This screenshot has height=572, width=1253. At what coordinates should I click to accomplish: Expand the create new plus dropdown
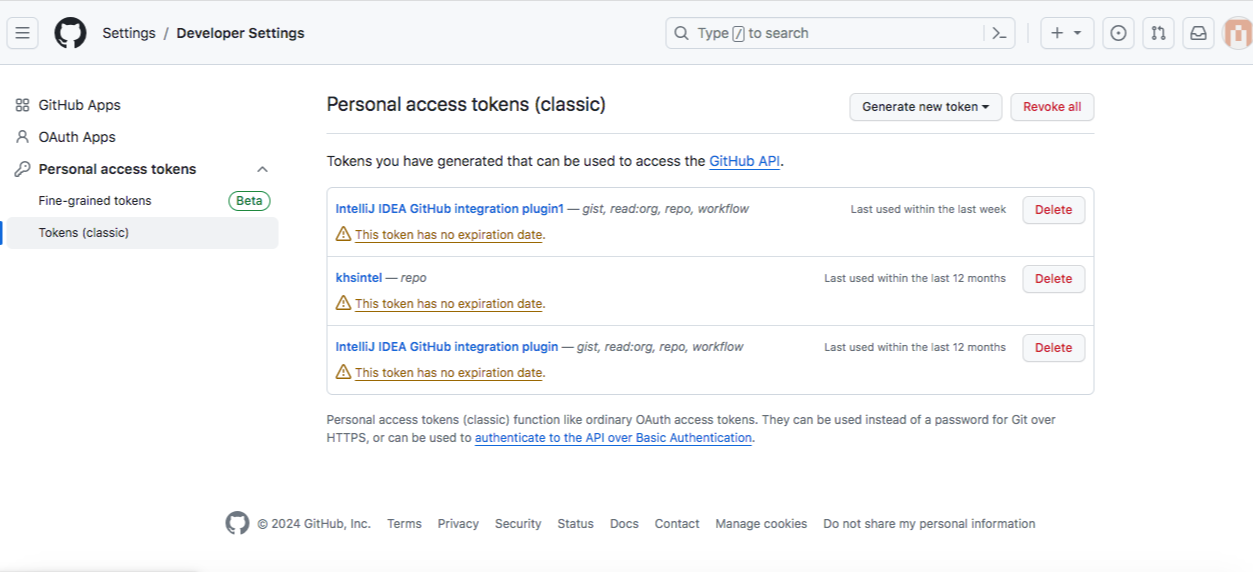click(x=1067, y=33)
